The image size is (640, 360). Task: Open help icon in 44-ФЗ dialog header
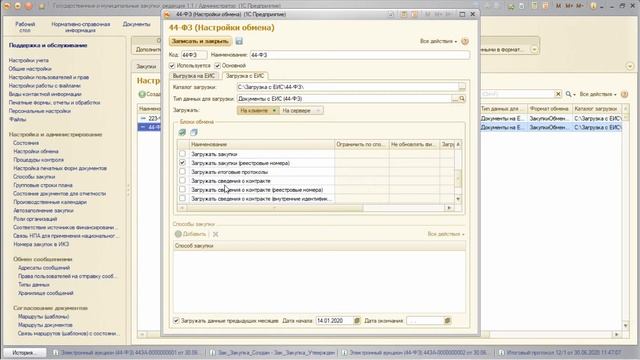(464, 41)
